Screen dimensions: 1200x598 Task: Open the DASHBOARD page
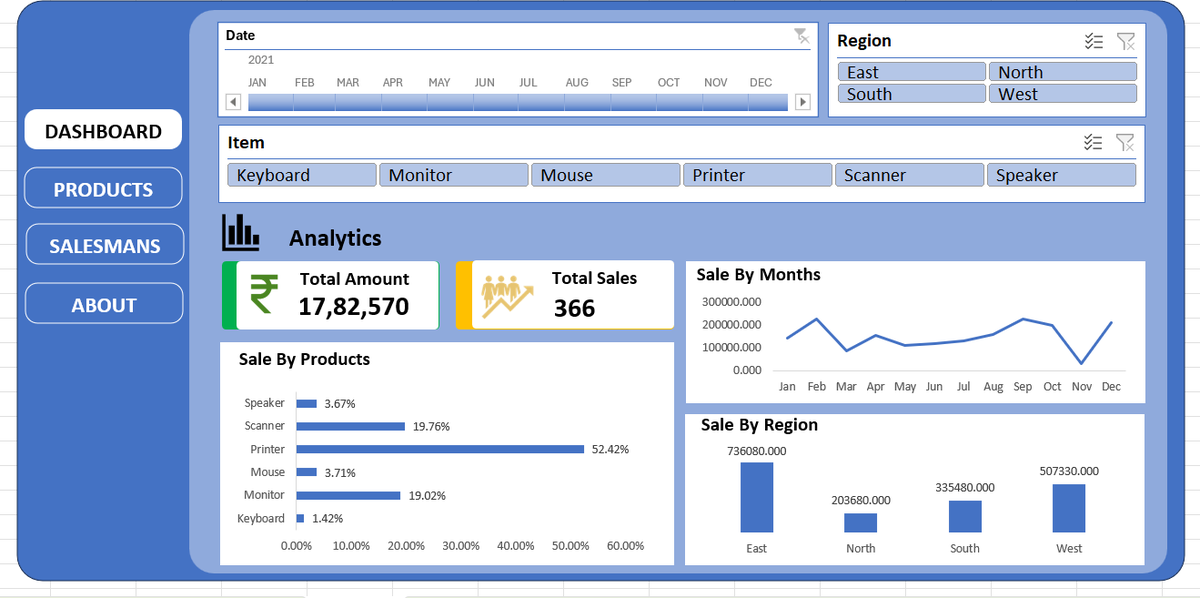tap(103, 130)
